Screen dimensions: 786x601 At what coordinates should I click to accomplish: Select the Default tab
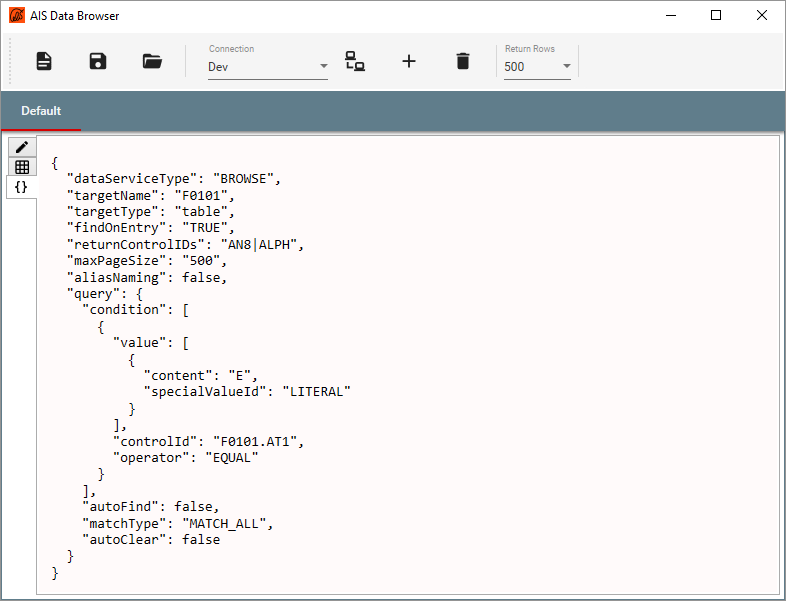(41, 111)
